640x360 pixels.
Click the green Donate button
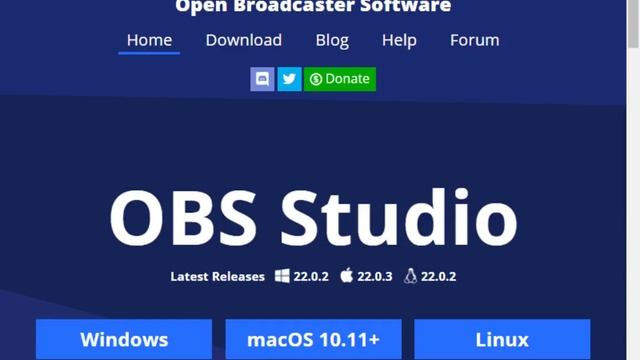pyautogui.click(x=340, y=79)
